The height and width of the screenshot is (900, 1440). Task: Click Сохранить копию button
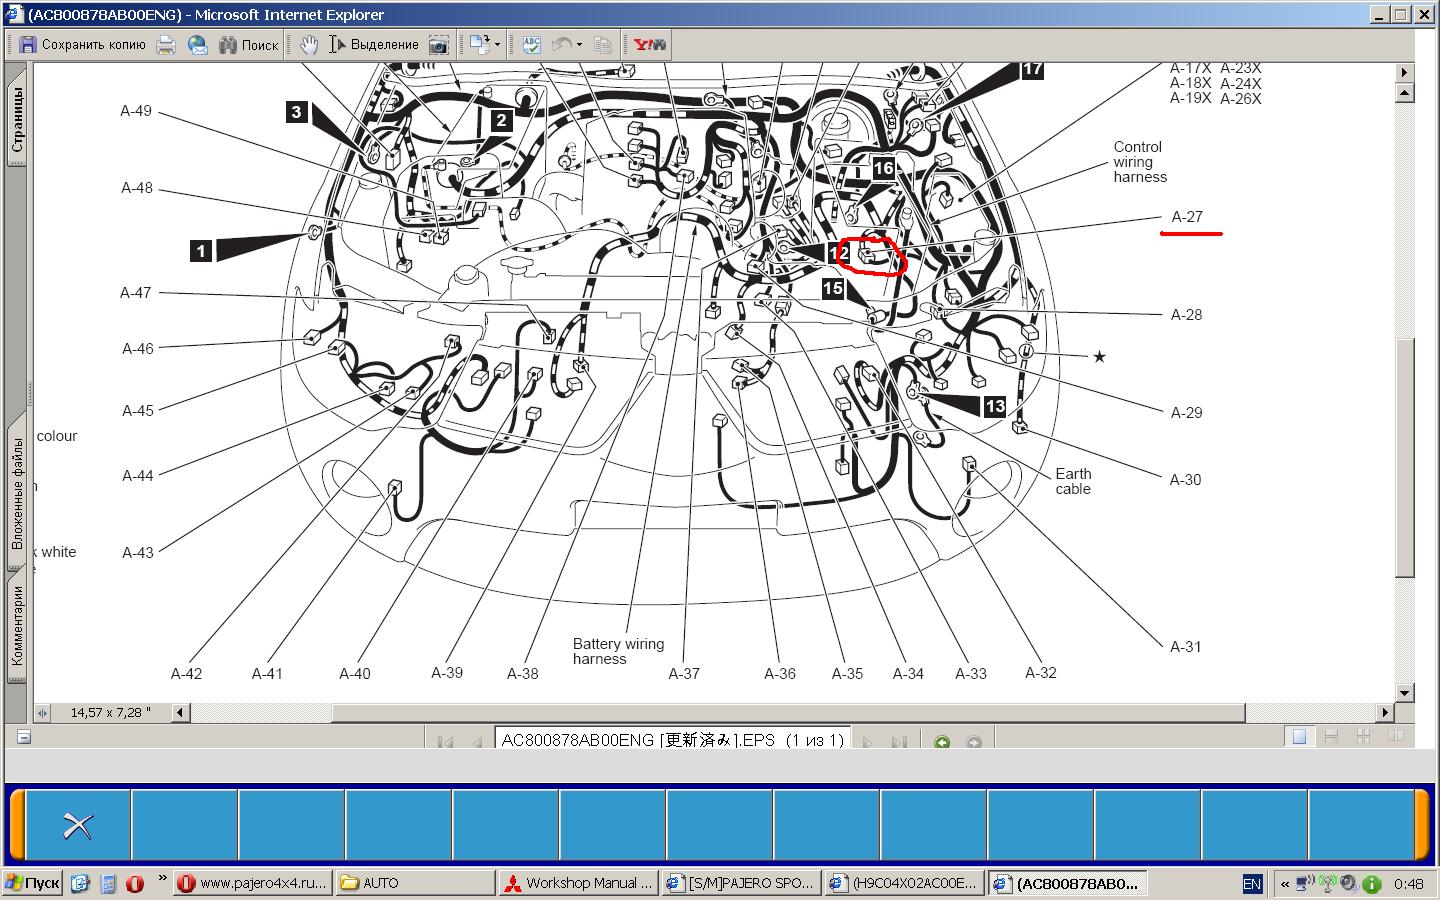point(83,45)
